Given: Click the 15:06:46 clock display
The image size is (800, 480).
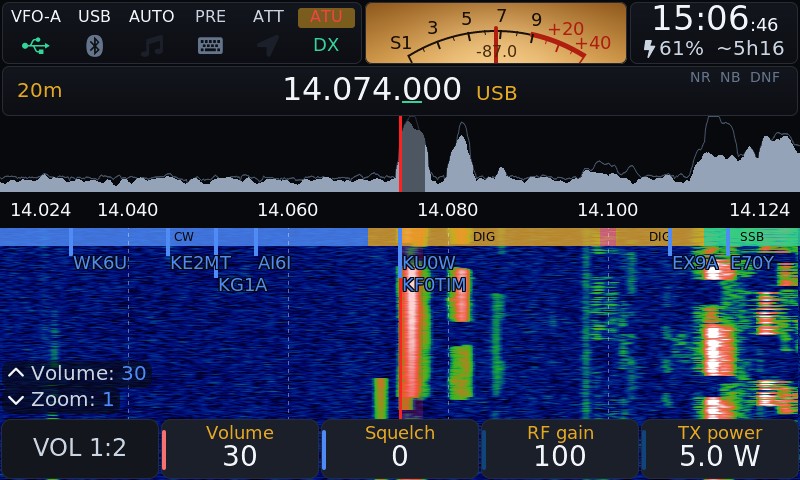Looking at the screenshot, I should pos(715,19).
